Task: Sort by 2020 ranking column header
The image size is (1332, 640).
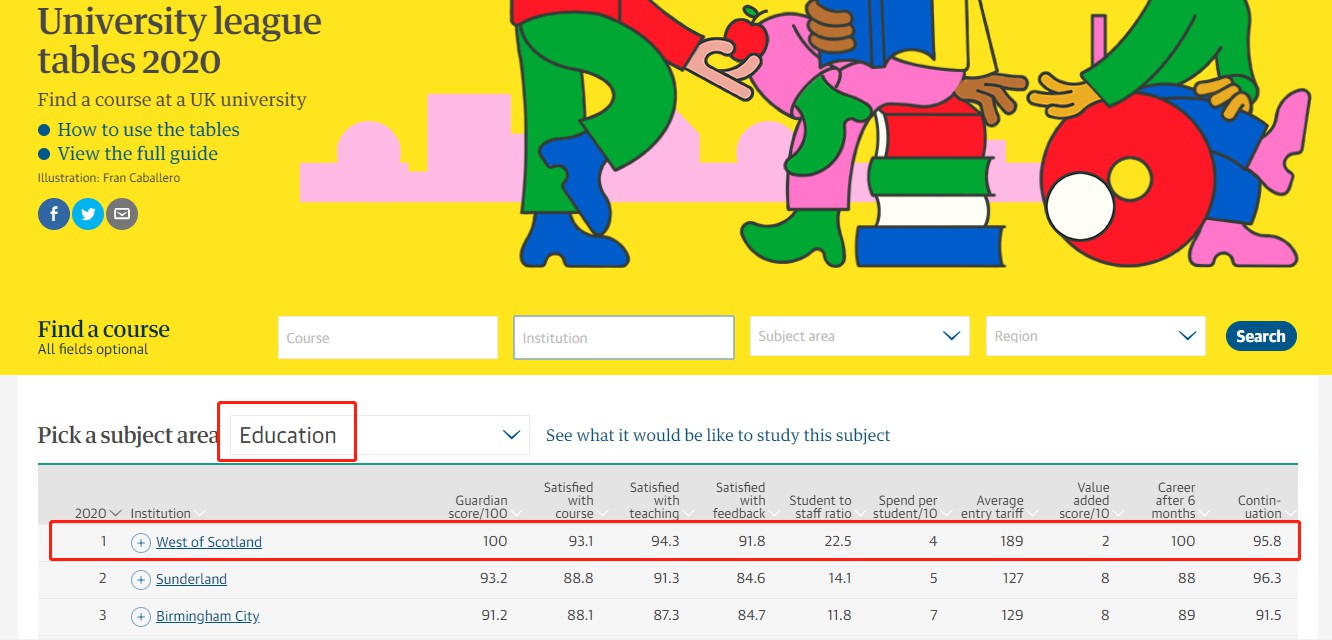Action: pyautogui.click(x=97, y=513)
